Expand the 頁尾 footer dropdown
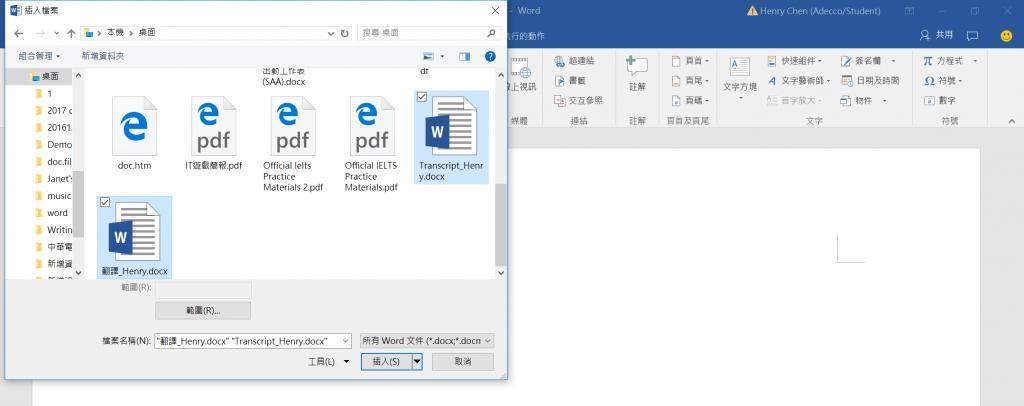The height and width of the screenshot is (406, 1024). point(706,80)
